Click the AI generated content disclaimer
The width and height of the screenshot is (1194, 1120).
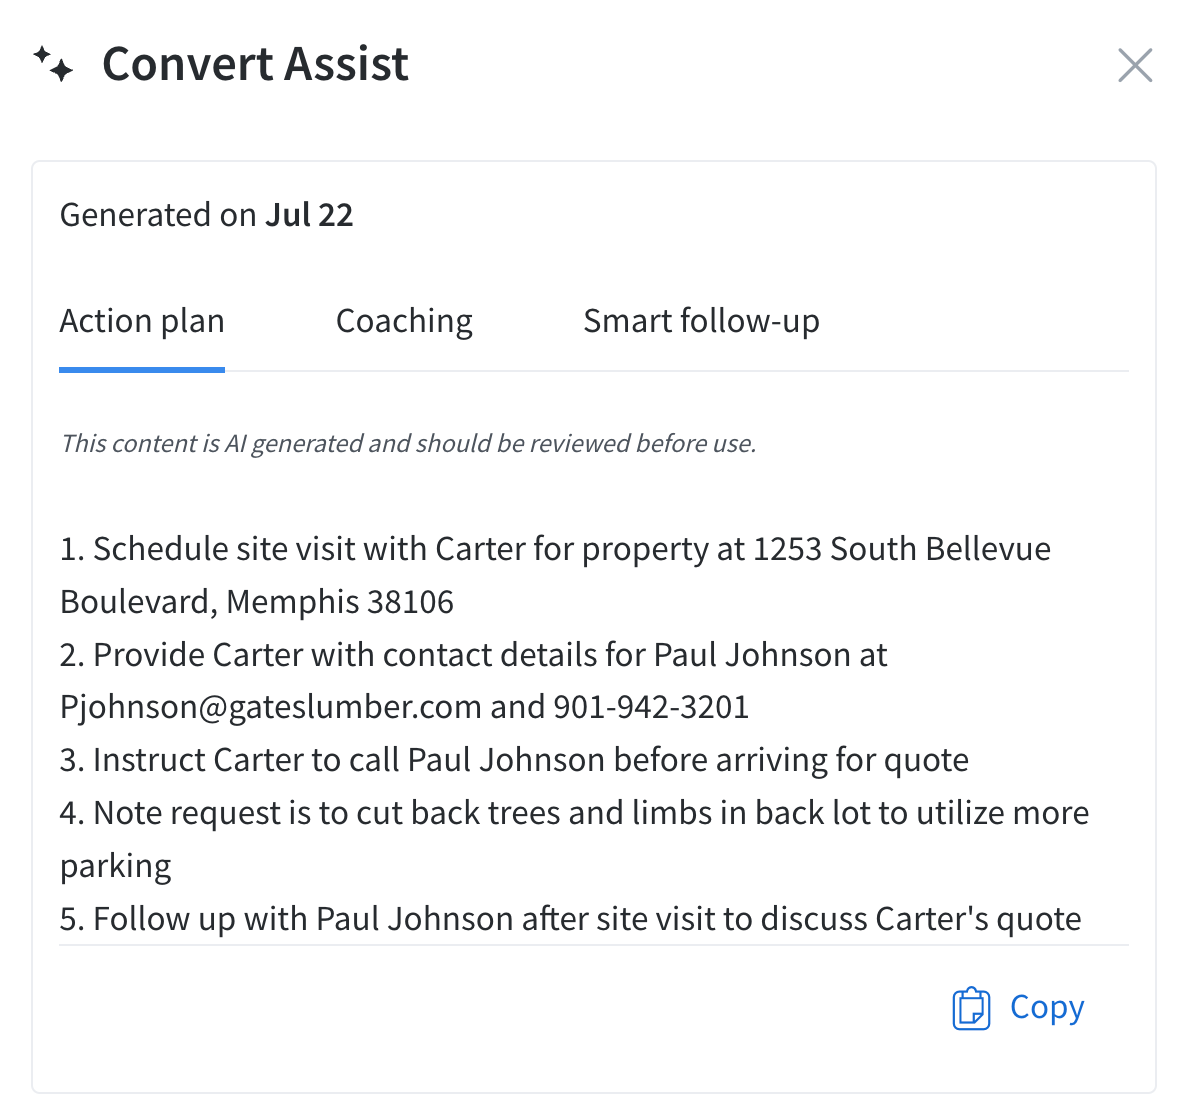(x=408, y=444)
